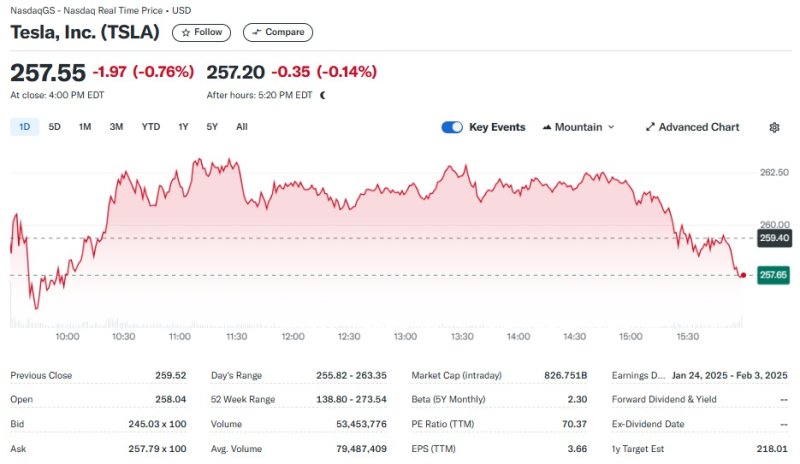Click the green 257.65 price tag
800x464 pixels.
(774, 275)
